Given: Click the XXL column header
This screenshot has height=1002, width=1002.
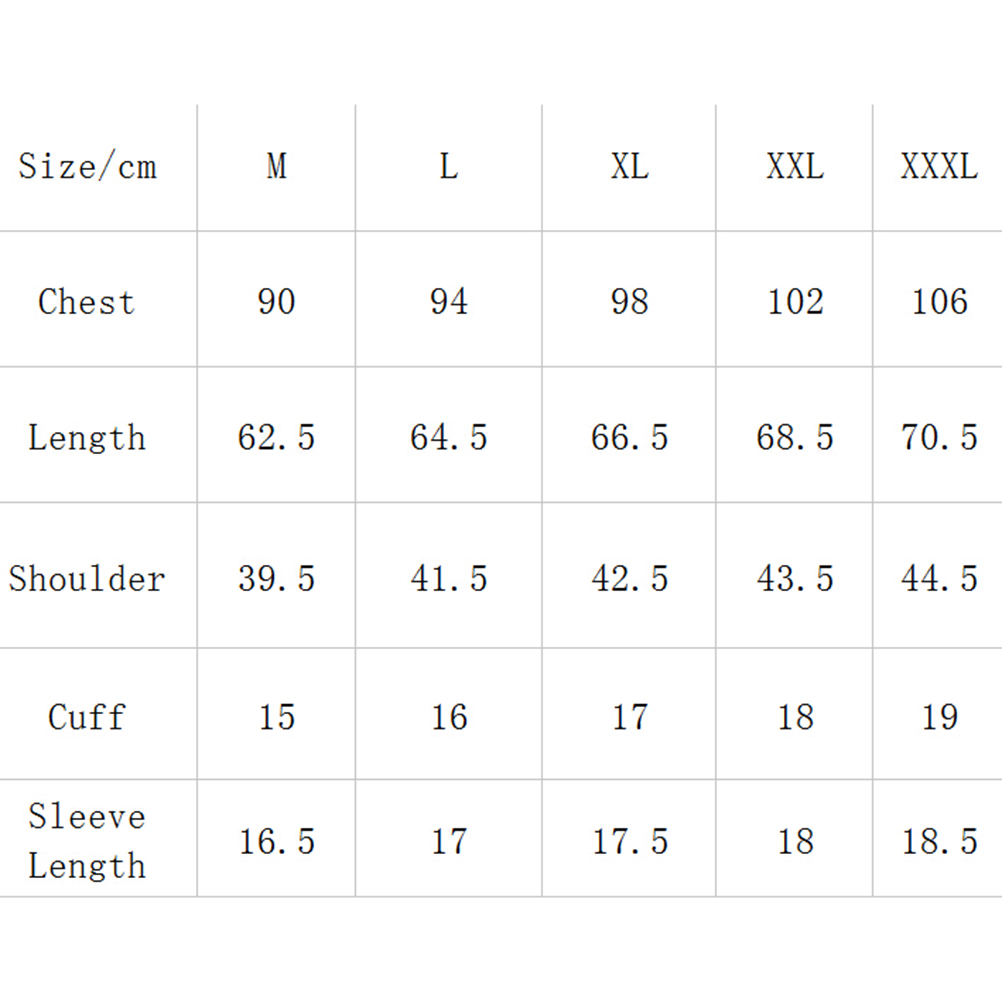Looking at the screenshot, I should pos(795,166).
